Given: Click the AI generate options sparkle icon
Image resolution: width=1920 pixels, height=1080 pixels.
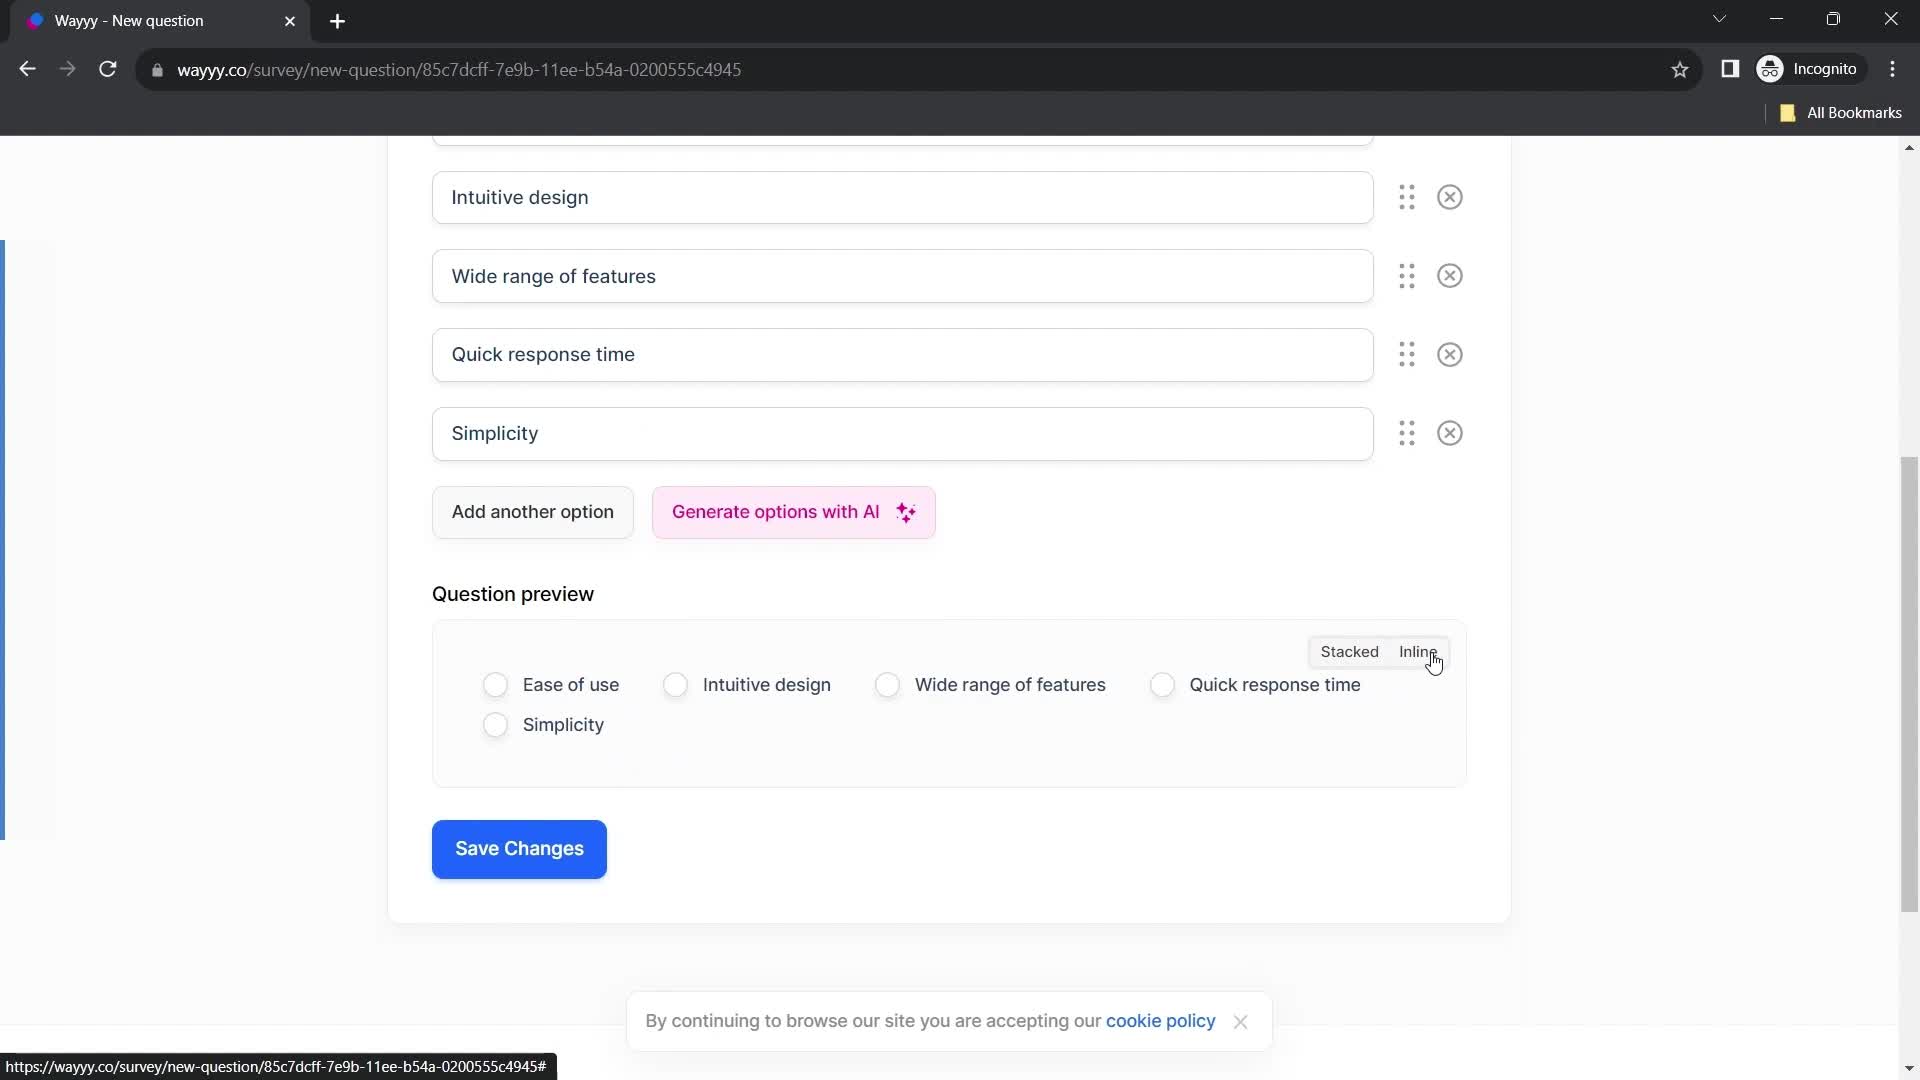Looking at the screenshot, I should 907,512.
